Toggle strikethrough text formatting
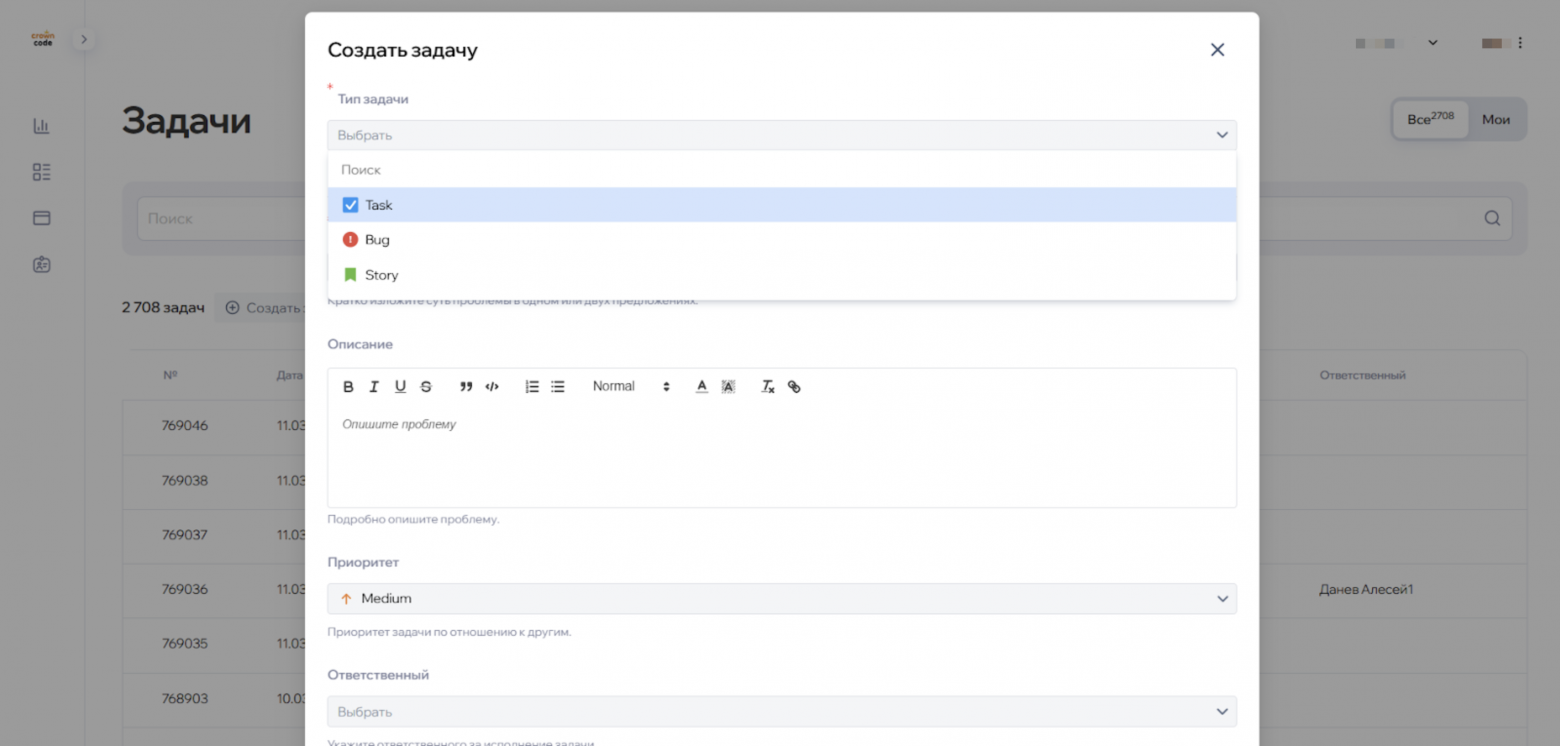The image size is (1560, 746). 426,387
